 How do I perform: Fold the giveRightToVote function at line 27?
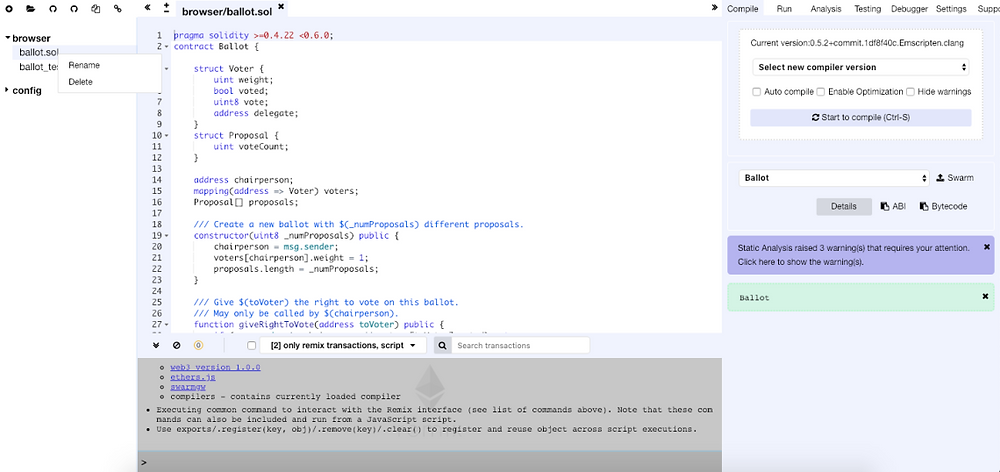click(166, 325)
